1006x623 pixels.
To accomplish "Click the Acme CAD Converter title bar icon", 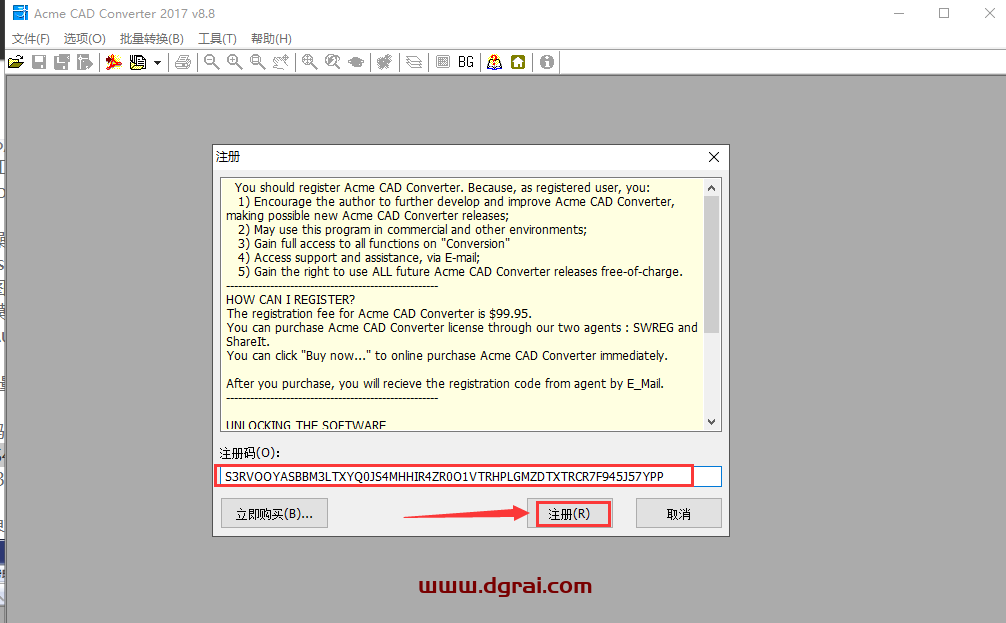I will click(x=21, y=13).
